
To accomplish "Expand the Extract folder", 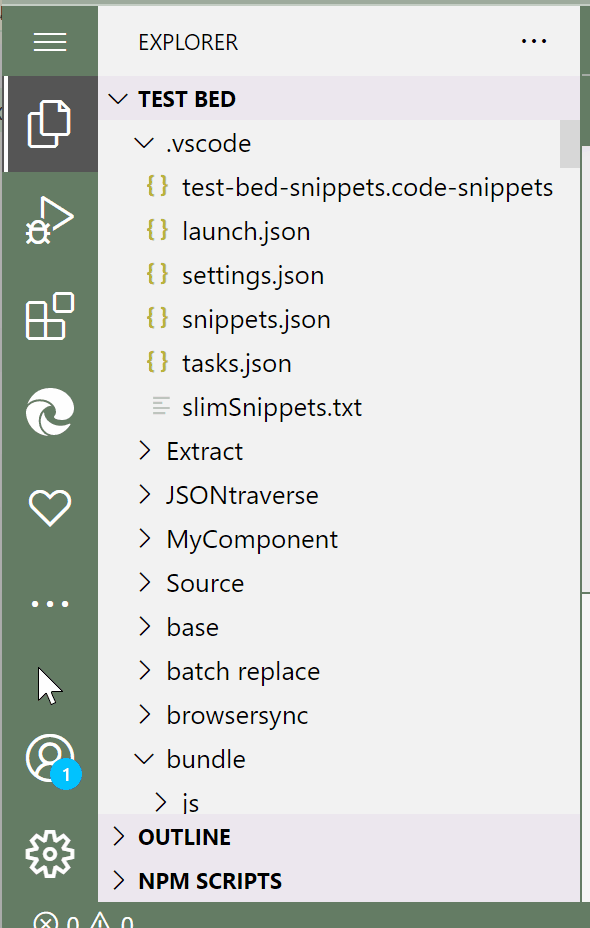I will (144, 451).
